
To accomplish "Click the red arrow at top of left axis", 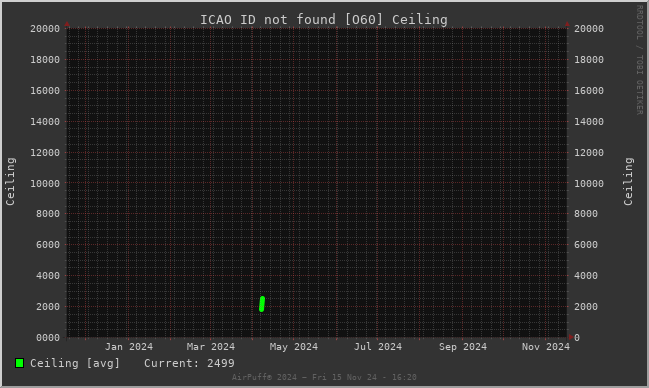I will pyautogui.click(x=67, y=24).
